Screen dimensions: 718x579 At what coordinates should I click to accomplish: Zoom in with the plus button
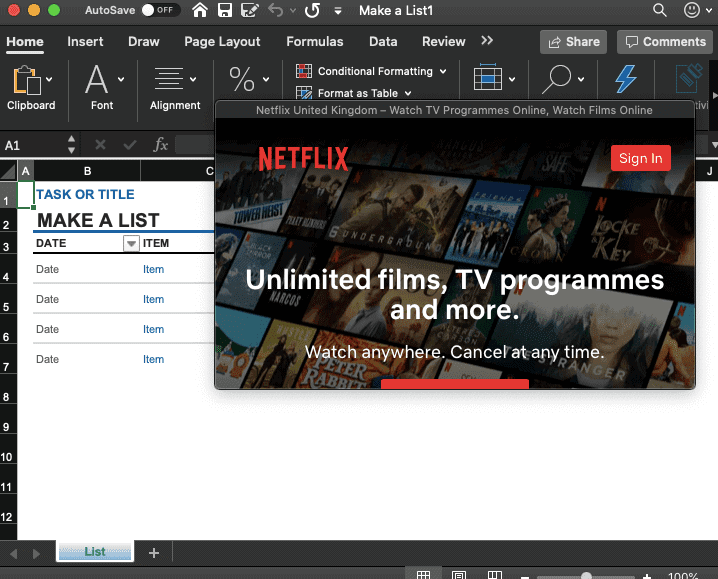pyautogui.click(x=647, y=576)
